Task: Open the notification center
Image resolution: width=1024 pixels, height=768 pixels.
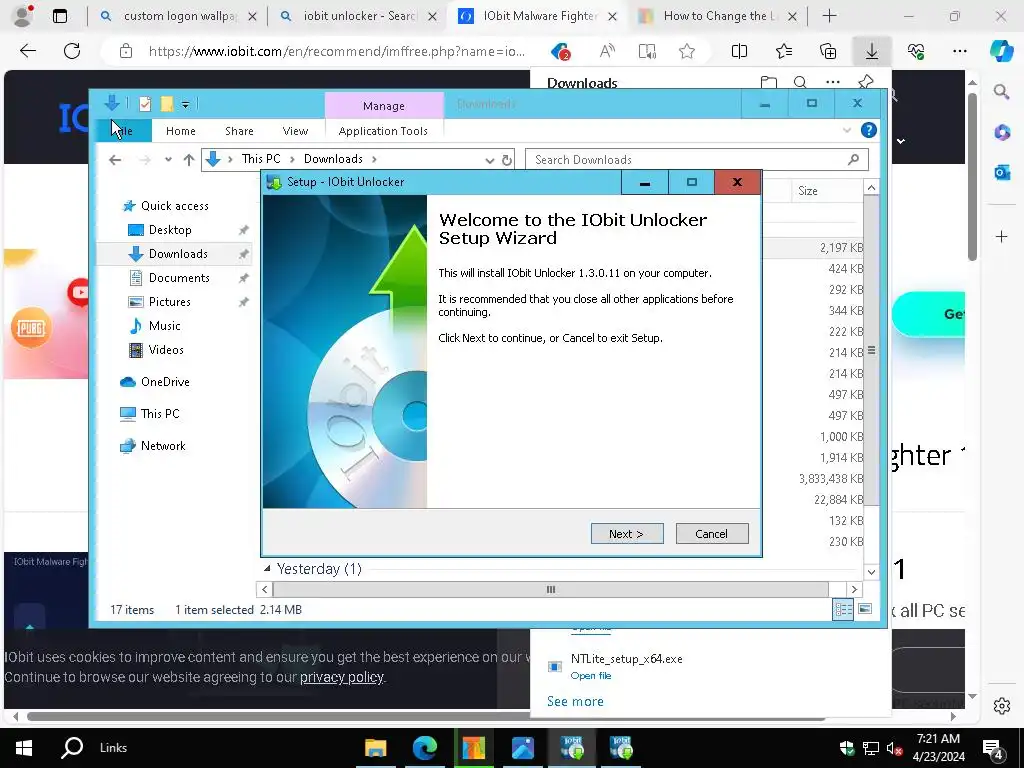Action: 993,748
